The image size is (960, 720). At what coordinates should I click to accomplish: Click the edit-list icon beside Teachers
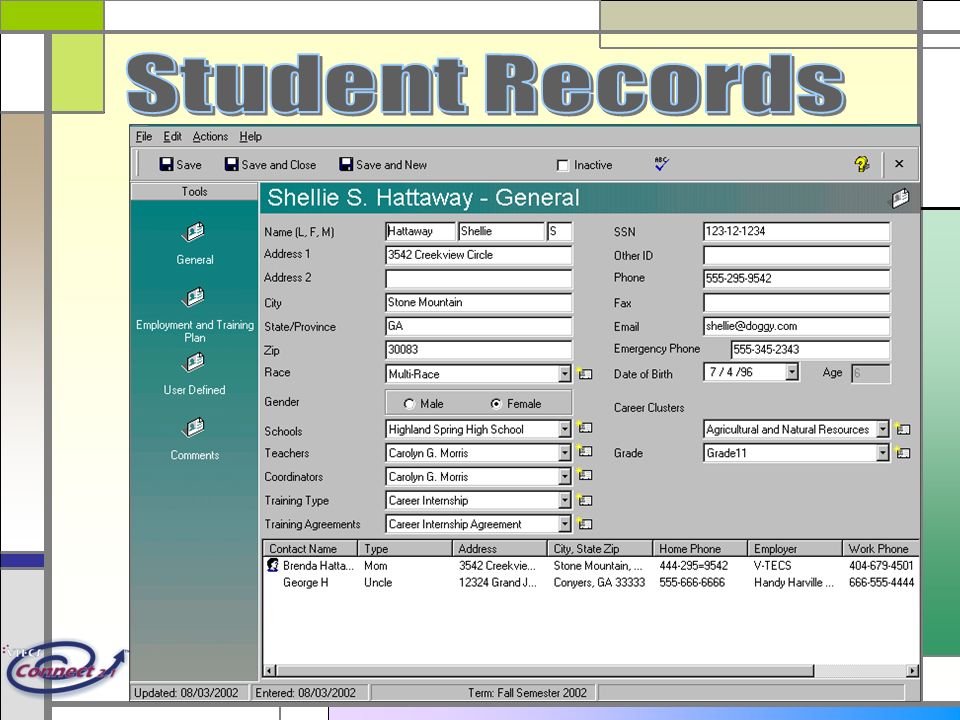tap(585, 452)
